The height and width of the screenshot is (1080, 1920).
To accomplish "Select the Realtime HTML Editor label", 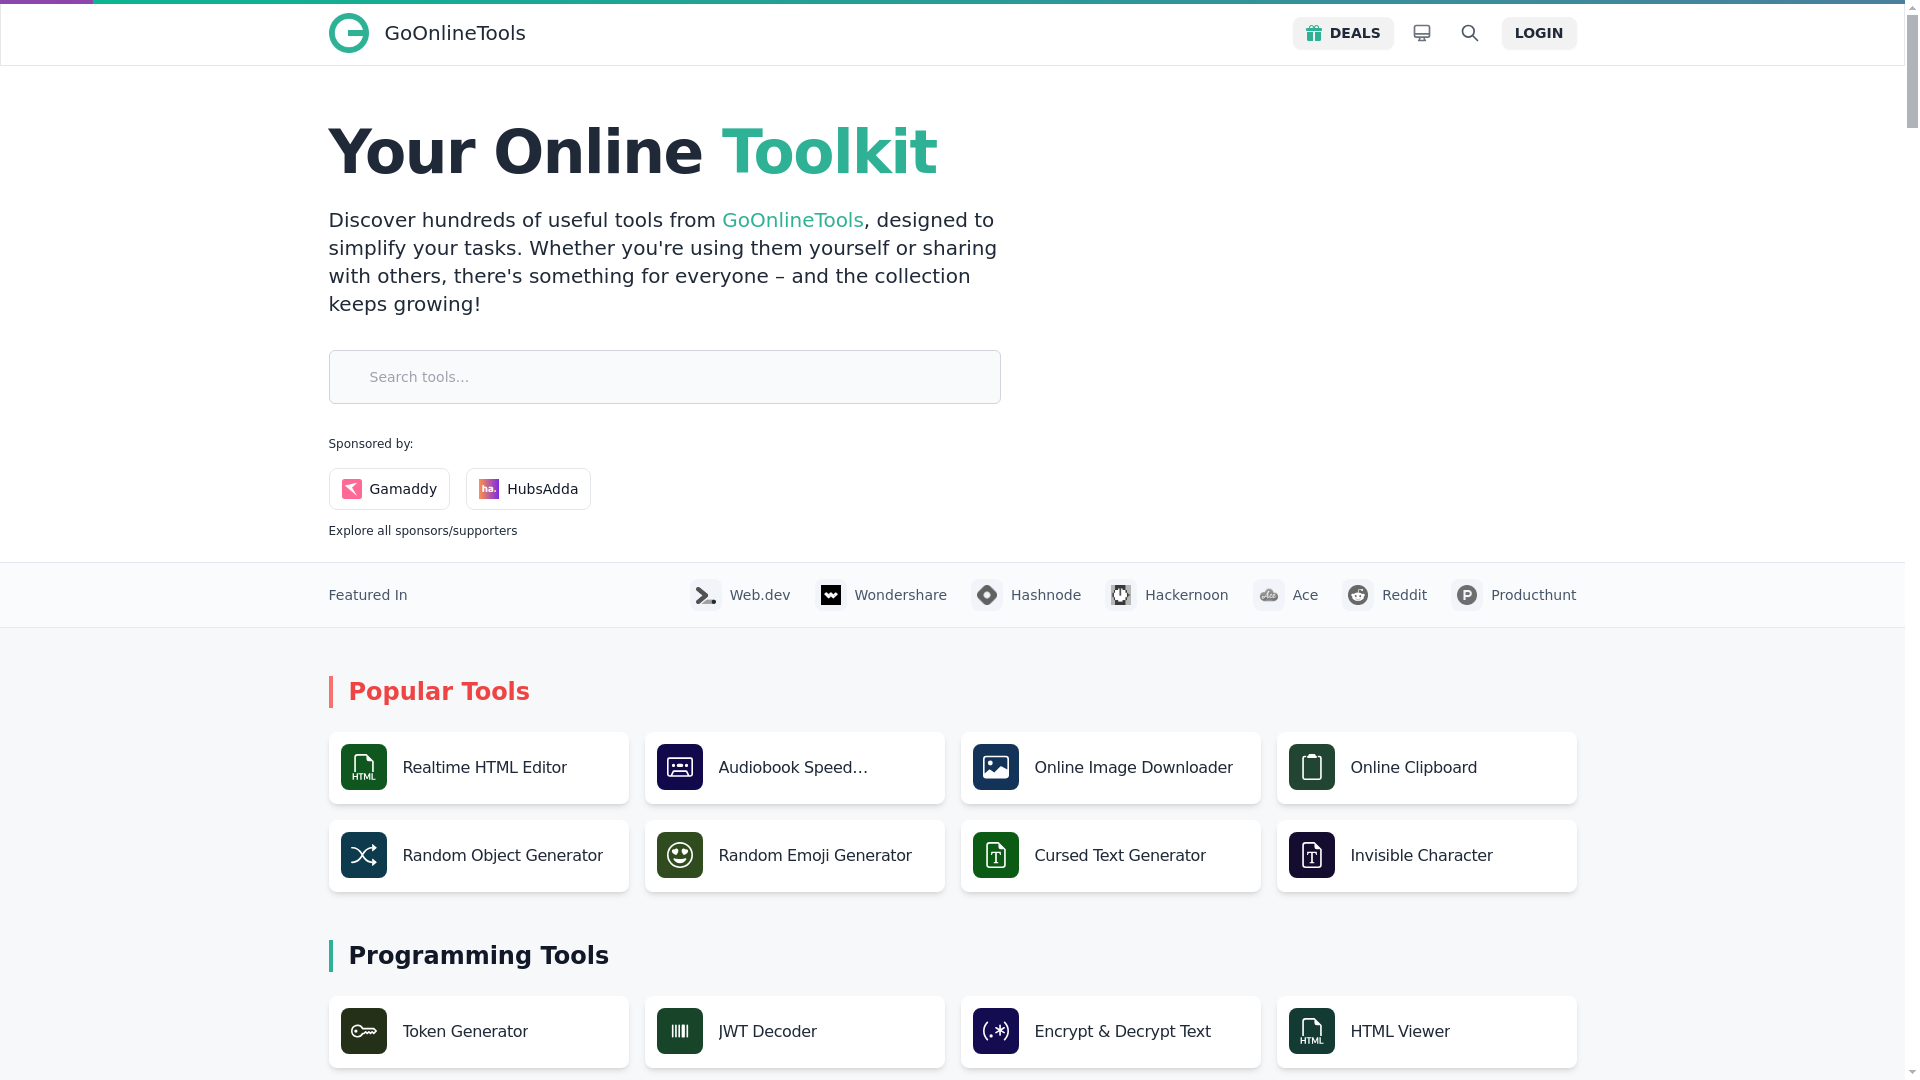I will coord(485,768).
